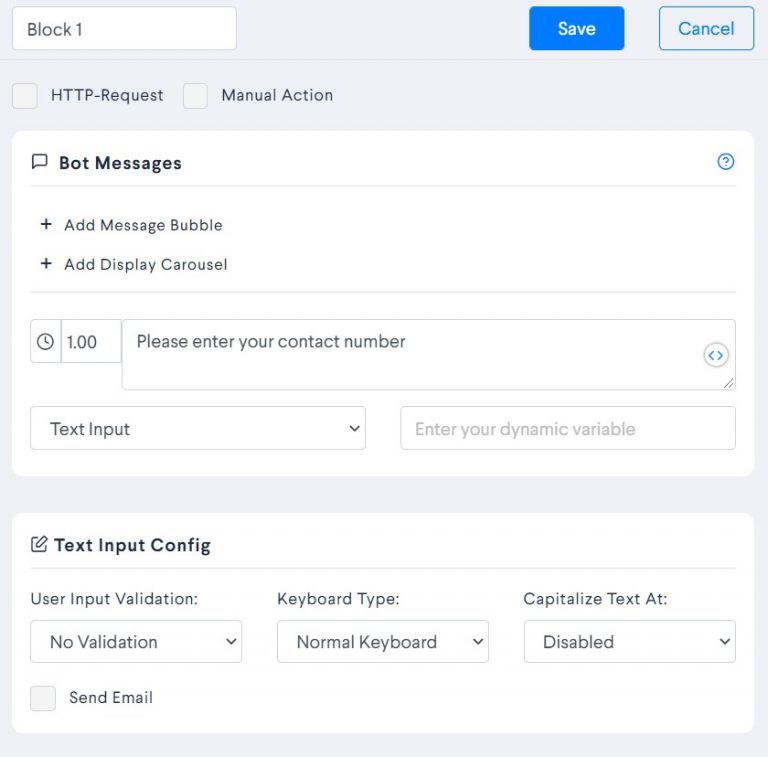Click the insert variable code icon
768x757 pixels.
pyautogui.click(x=716, y=355)
